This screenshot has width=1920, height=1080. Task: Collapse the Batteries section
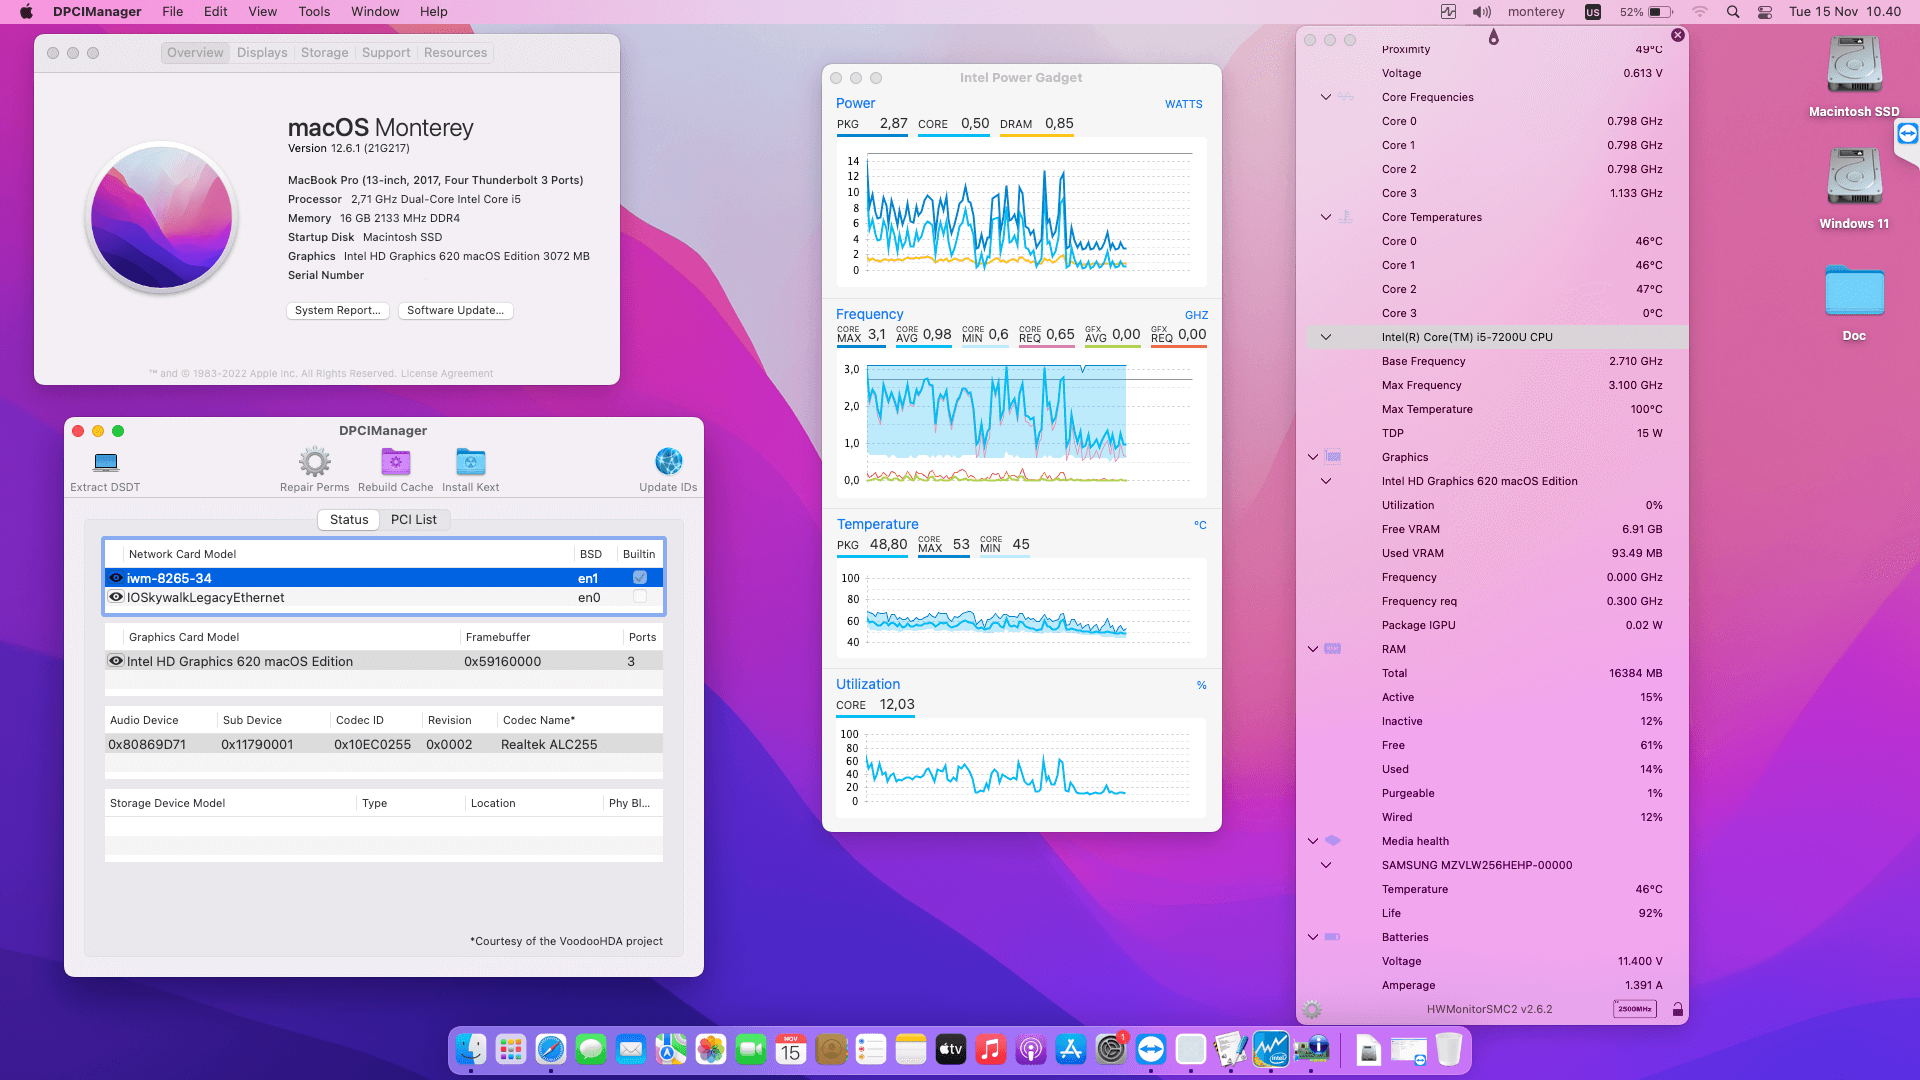[x=1313, y=937]
